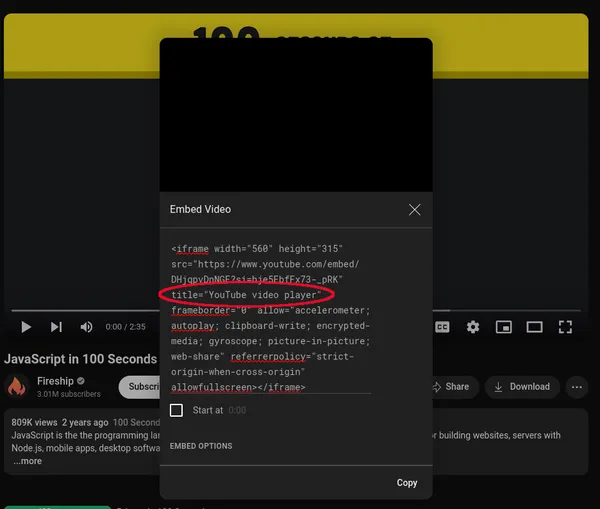This screenshot has width=600, height=509.
Task: Click the embed preview video area
Action: [x=296, y=115]
